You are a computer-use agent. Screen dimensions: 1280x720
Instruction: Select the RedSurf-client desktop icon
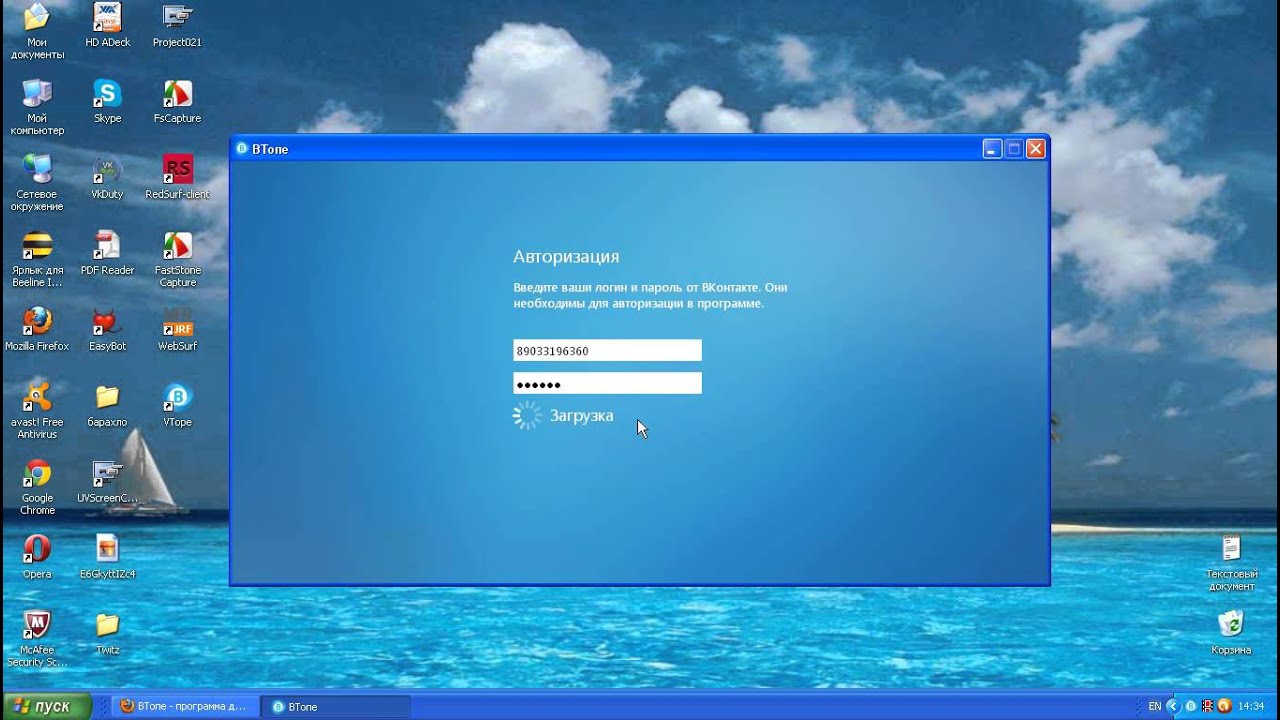coord(177,177)
